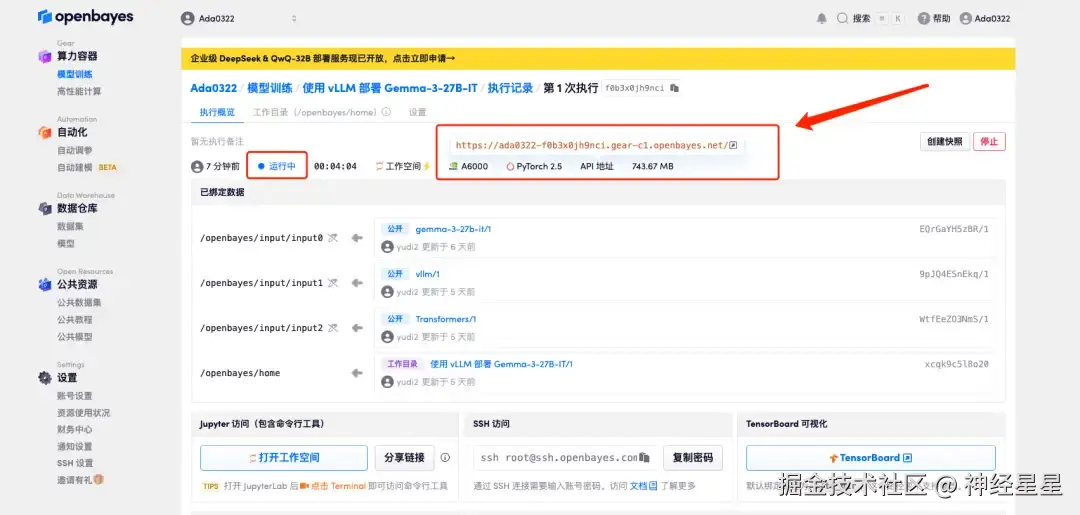Click arrow icon in input0 row
The width and height of the screenshot is (1080, 515).
tap(357, 238)
